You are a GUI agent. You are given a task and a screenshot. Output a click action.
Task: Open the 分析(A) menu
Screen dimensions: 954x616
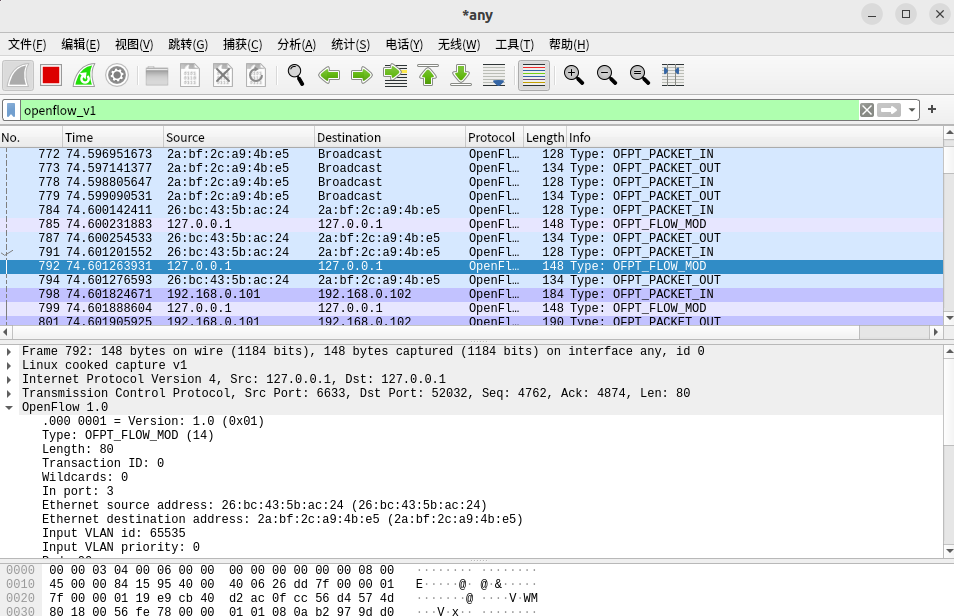(296, 44)
